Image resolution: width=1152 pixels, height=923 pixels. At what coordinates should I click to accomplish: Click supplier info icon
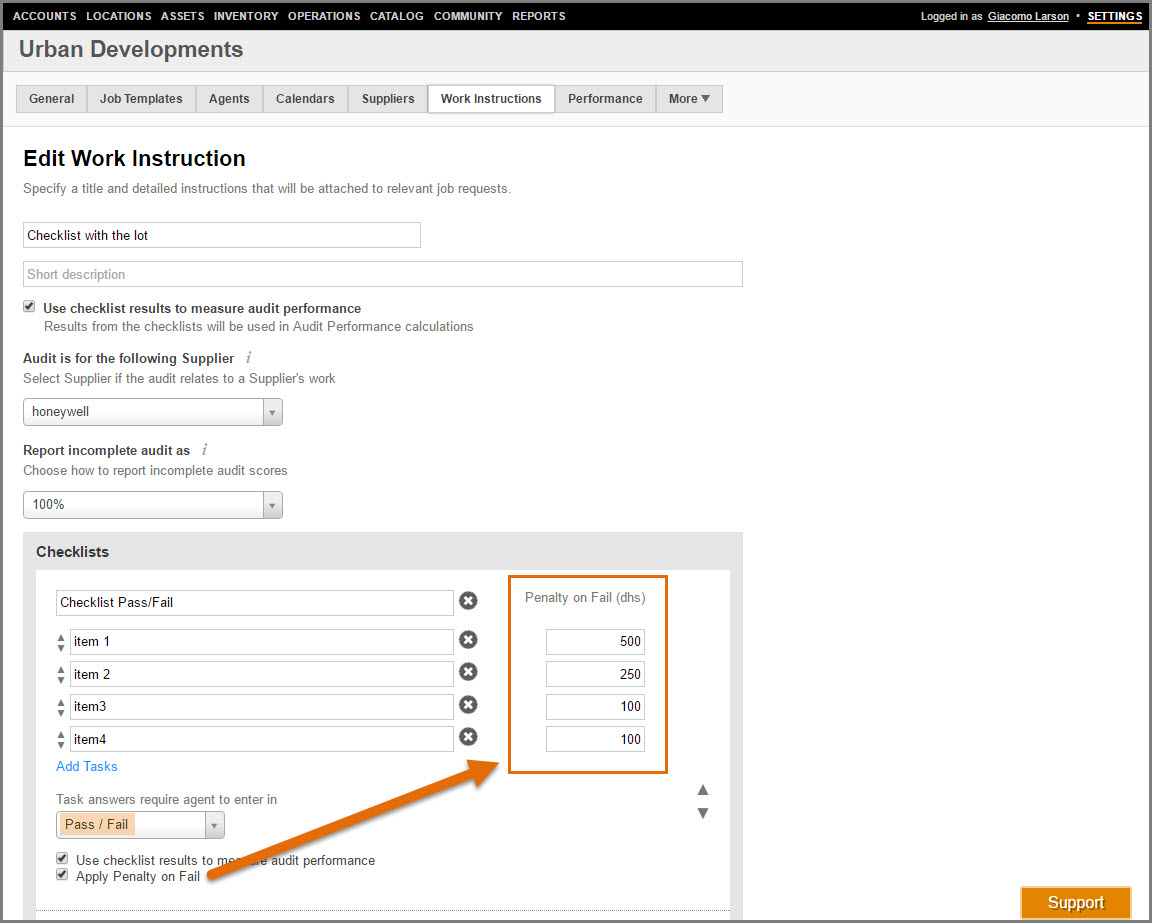[249, 358]
